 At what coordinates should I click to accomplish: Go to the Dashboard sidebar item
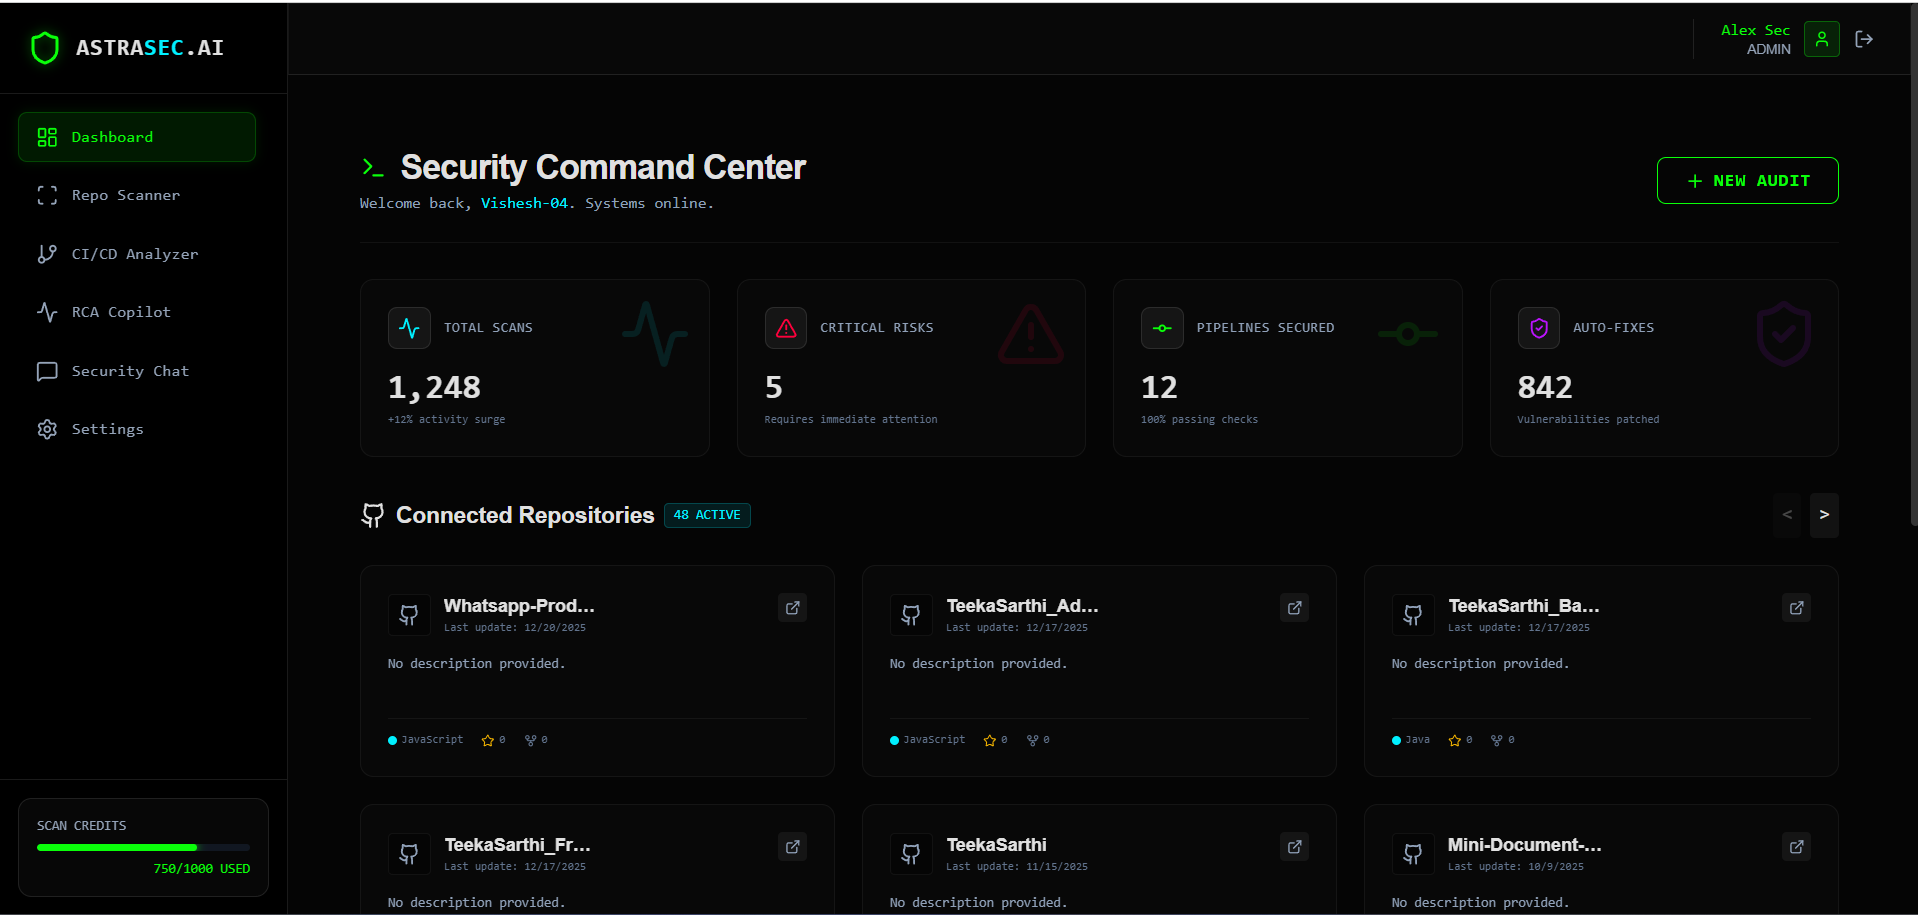(x=137, y=137)
